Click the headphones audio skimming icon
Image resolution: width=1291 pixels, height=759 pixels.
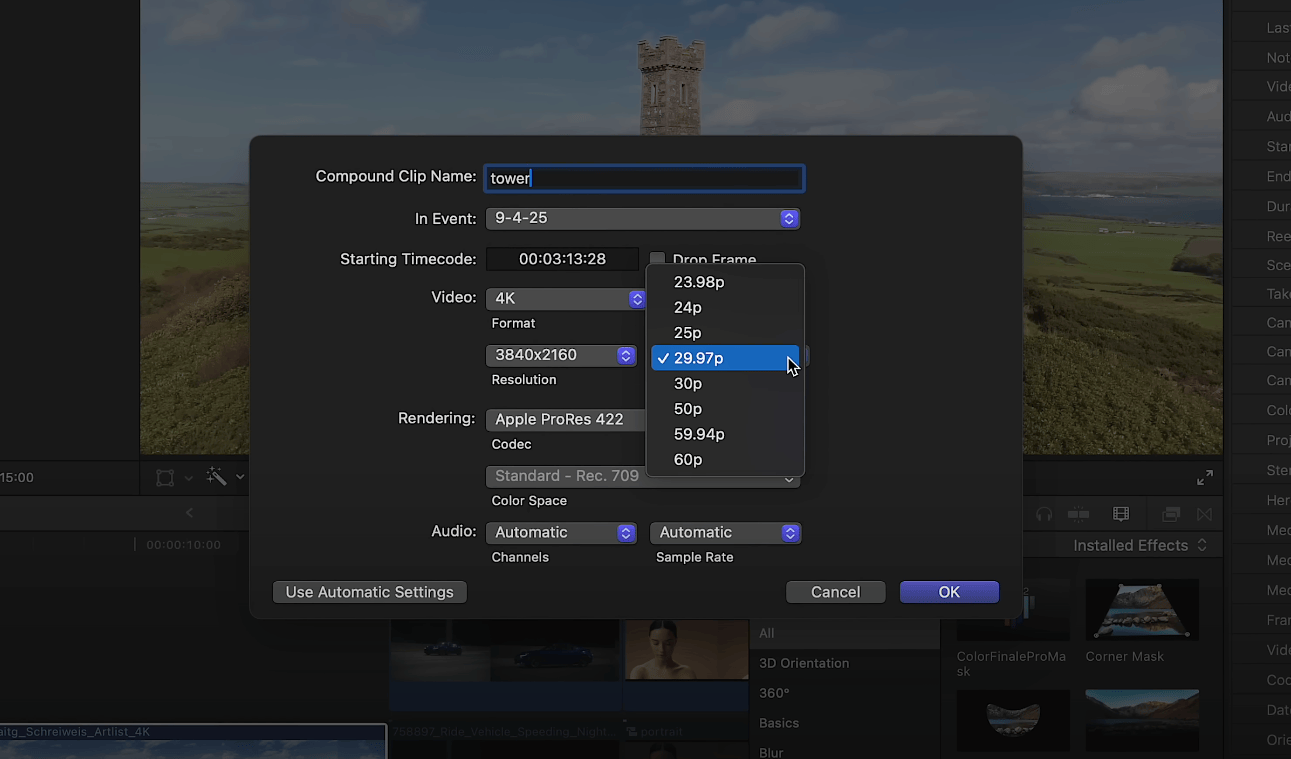1044,514
